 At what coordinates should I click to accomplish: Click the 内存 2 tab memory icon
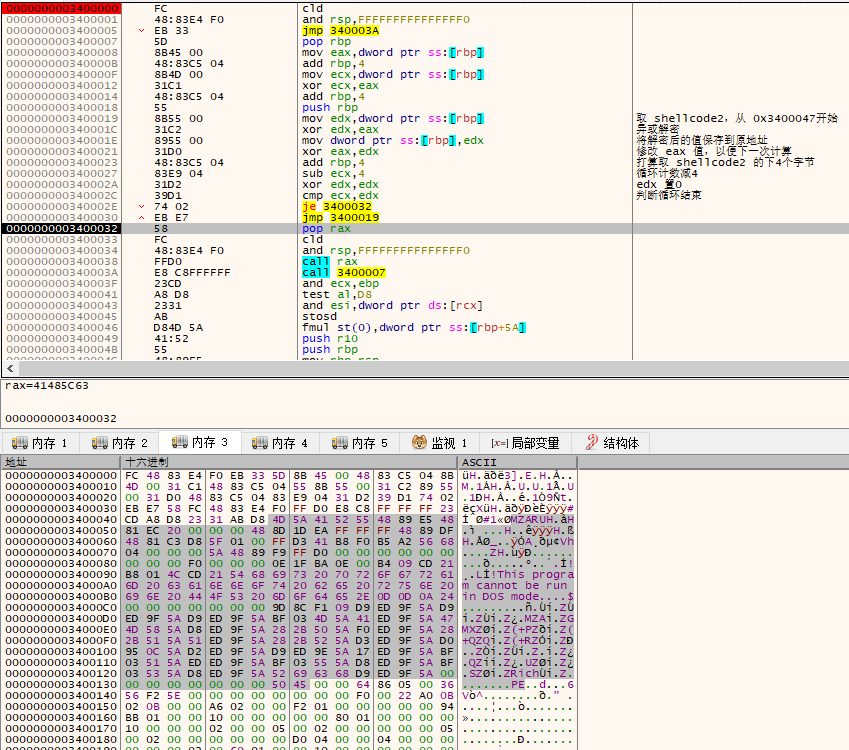coord(100,443)
